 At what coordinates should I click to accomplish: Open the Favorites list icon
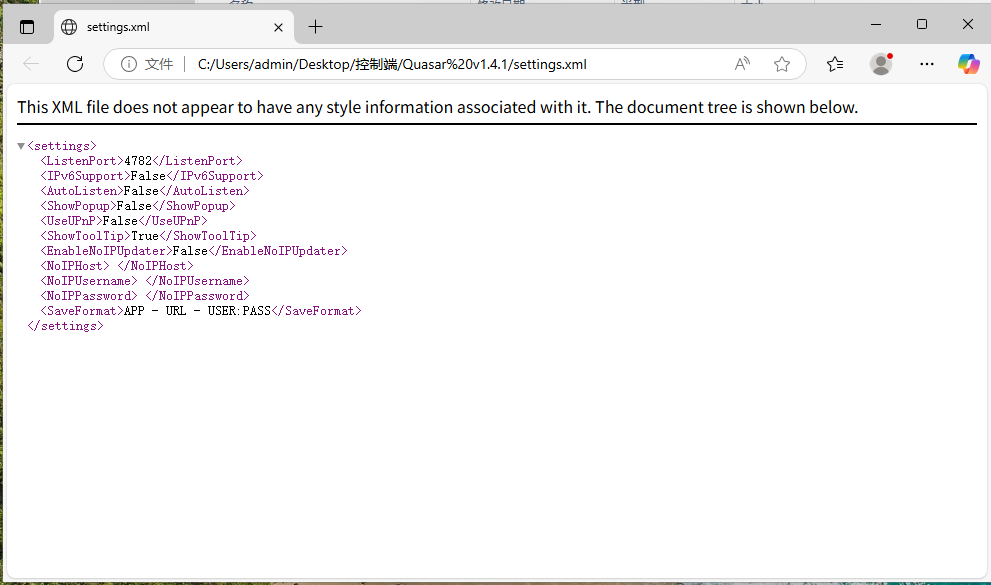pyautogui.click(x=835, y=64)
